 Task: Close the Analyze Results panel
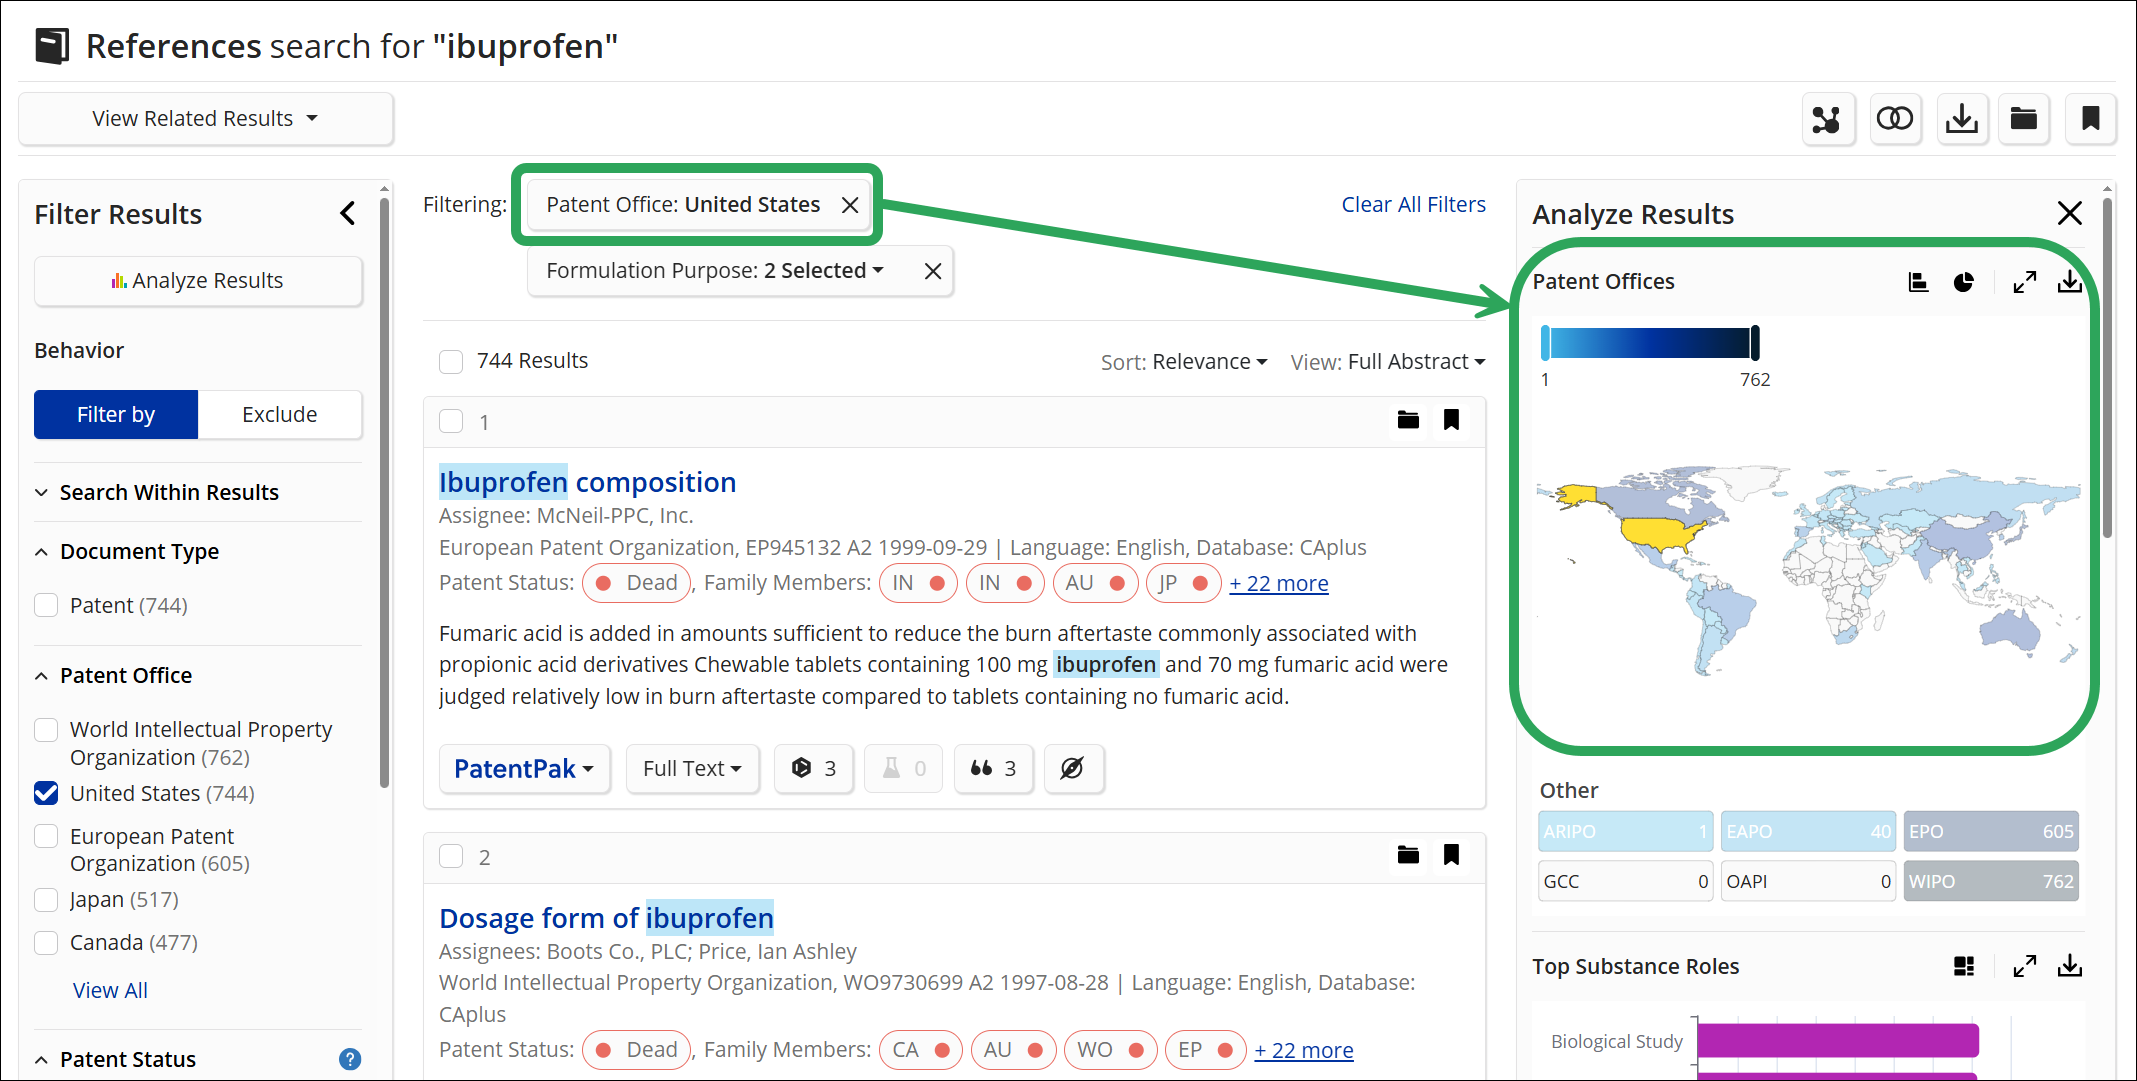click(x=2069, y=213)
